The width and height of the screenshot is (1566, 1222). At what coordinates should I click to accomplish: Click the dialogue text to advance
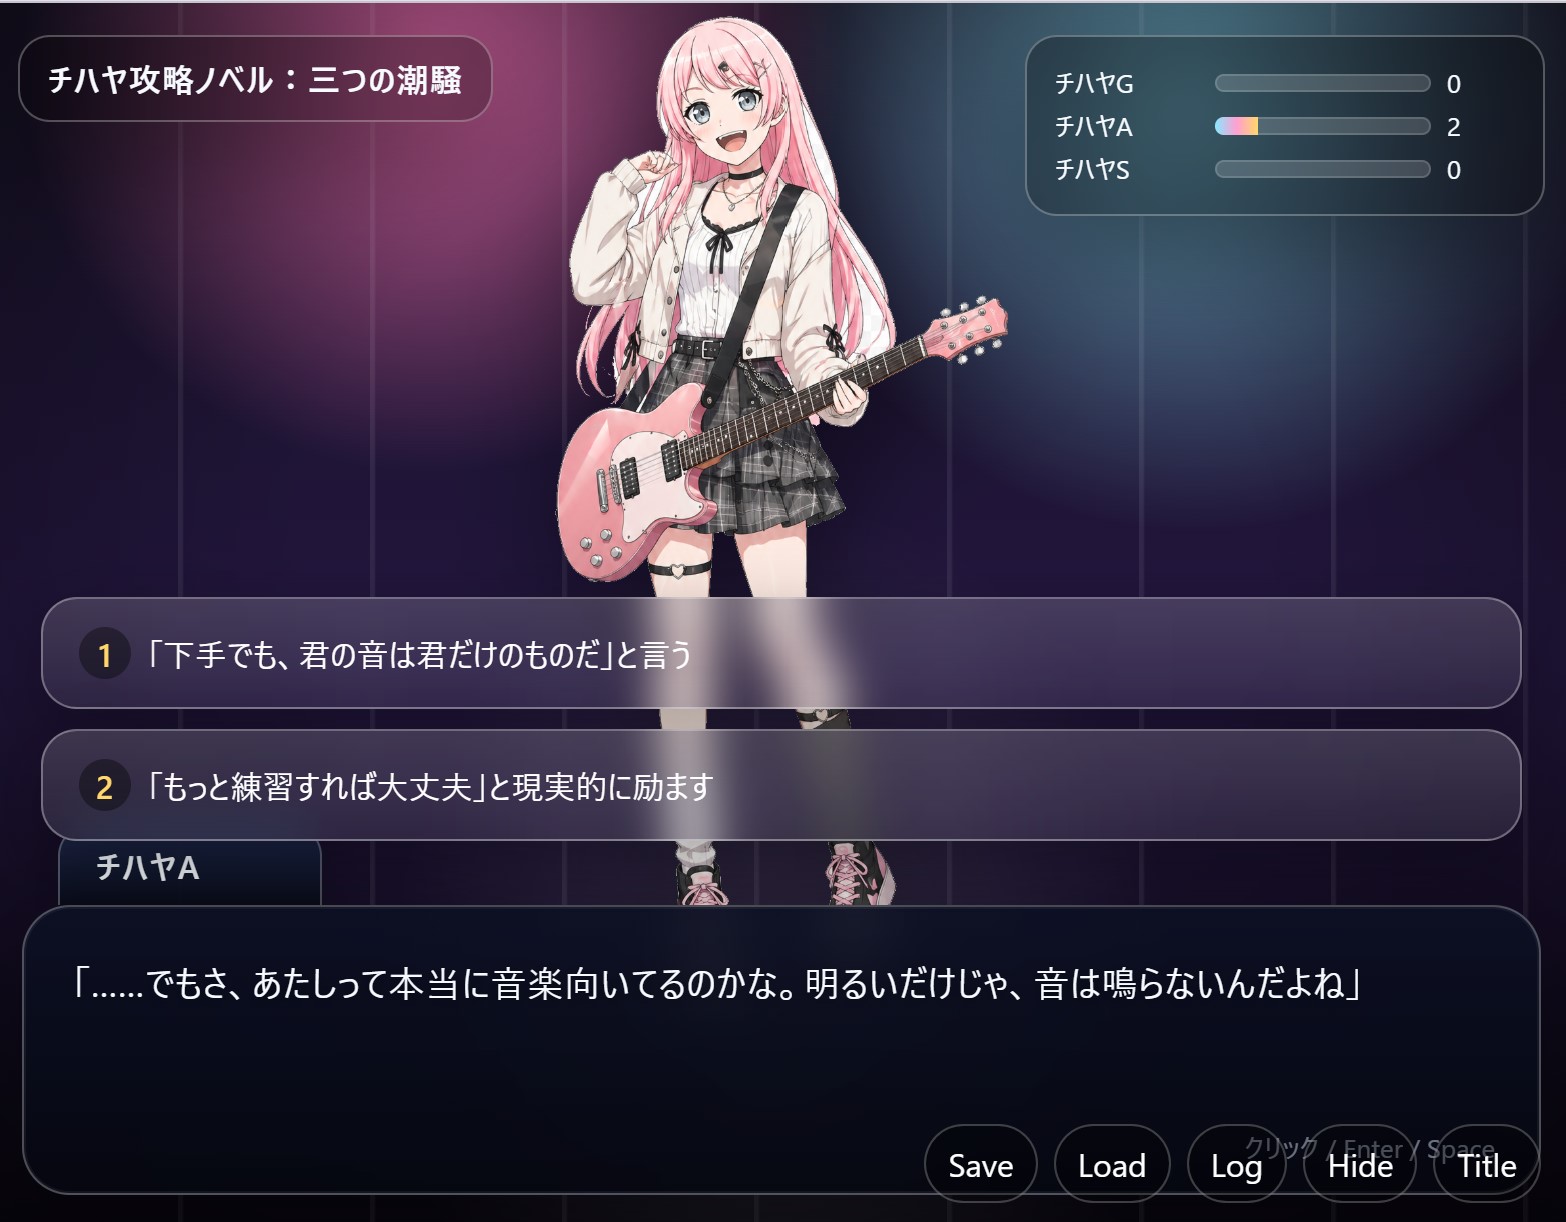pos(716,984)
